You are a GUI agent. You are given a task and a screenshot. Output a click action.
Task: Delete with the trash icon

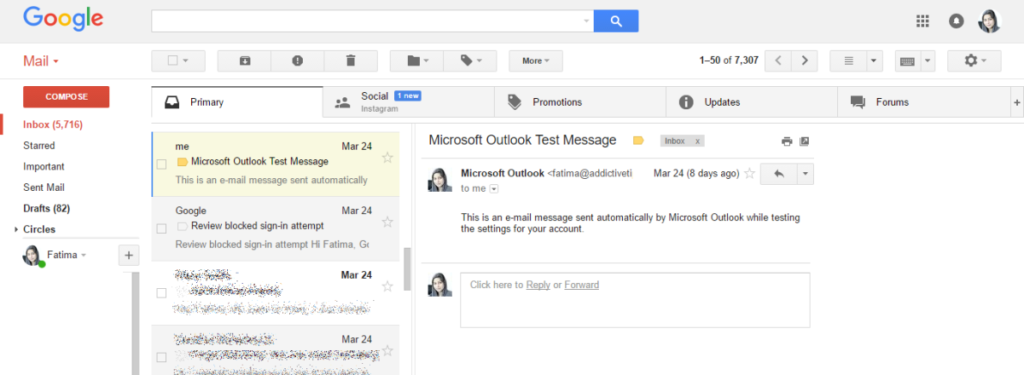351,61
